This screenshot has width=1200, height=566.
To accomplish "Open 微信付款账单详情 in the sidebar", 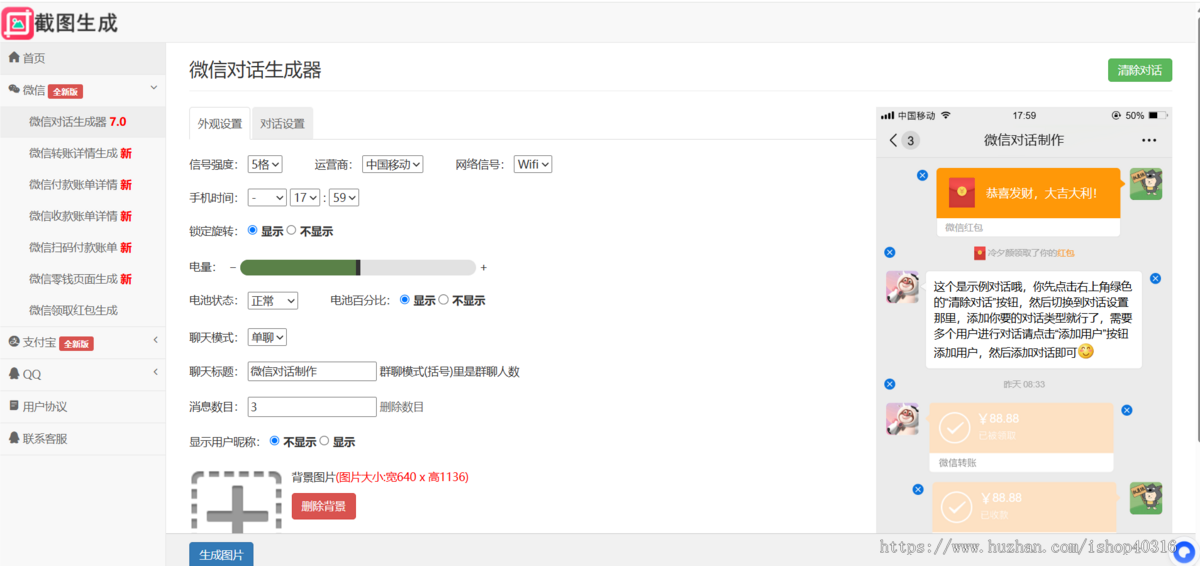I will tap(82, 184).
